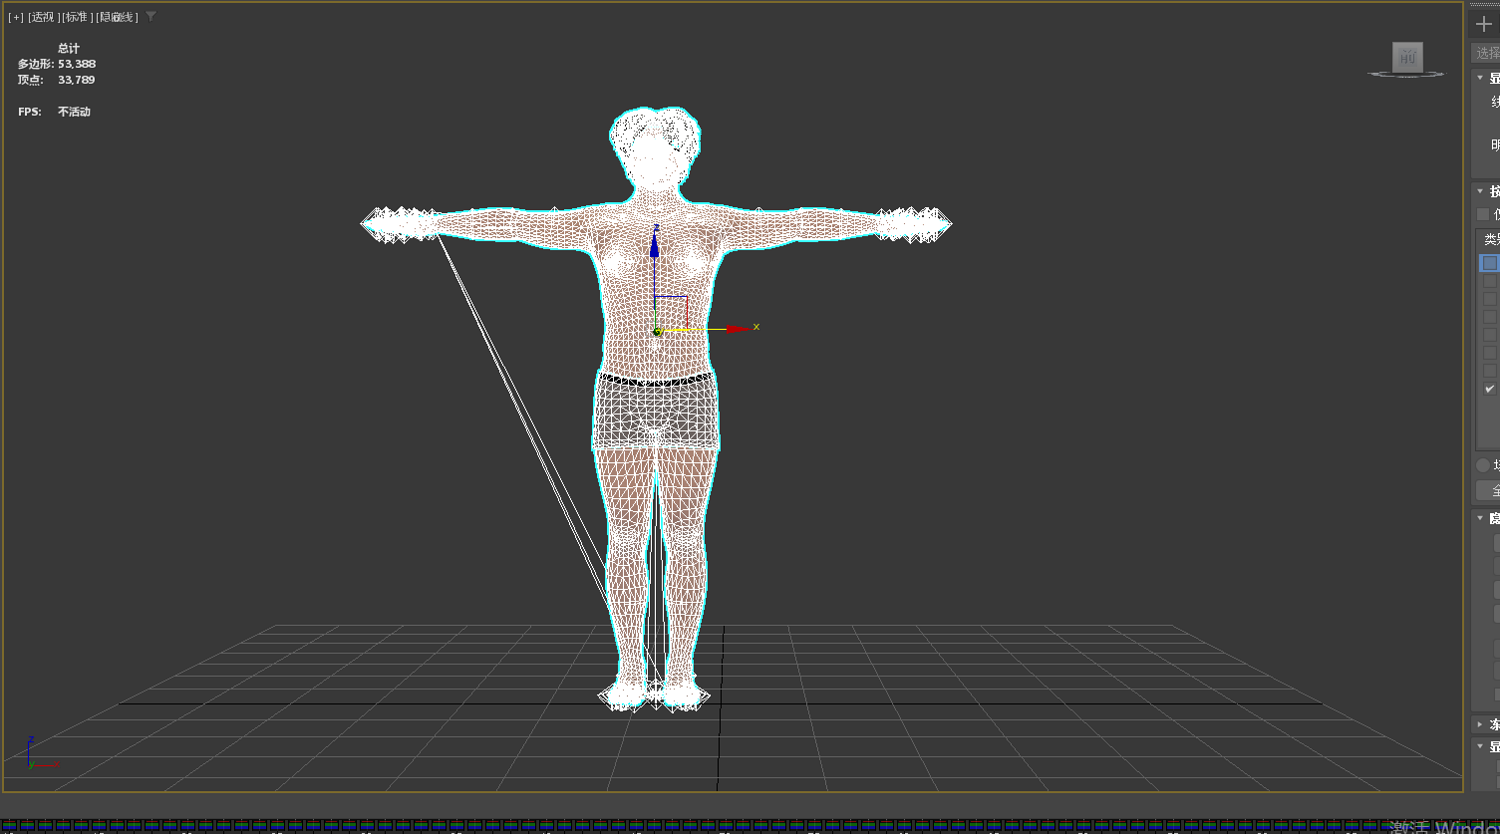
Task: Click the gizmo's yellow center pivot
Action: 657,331
